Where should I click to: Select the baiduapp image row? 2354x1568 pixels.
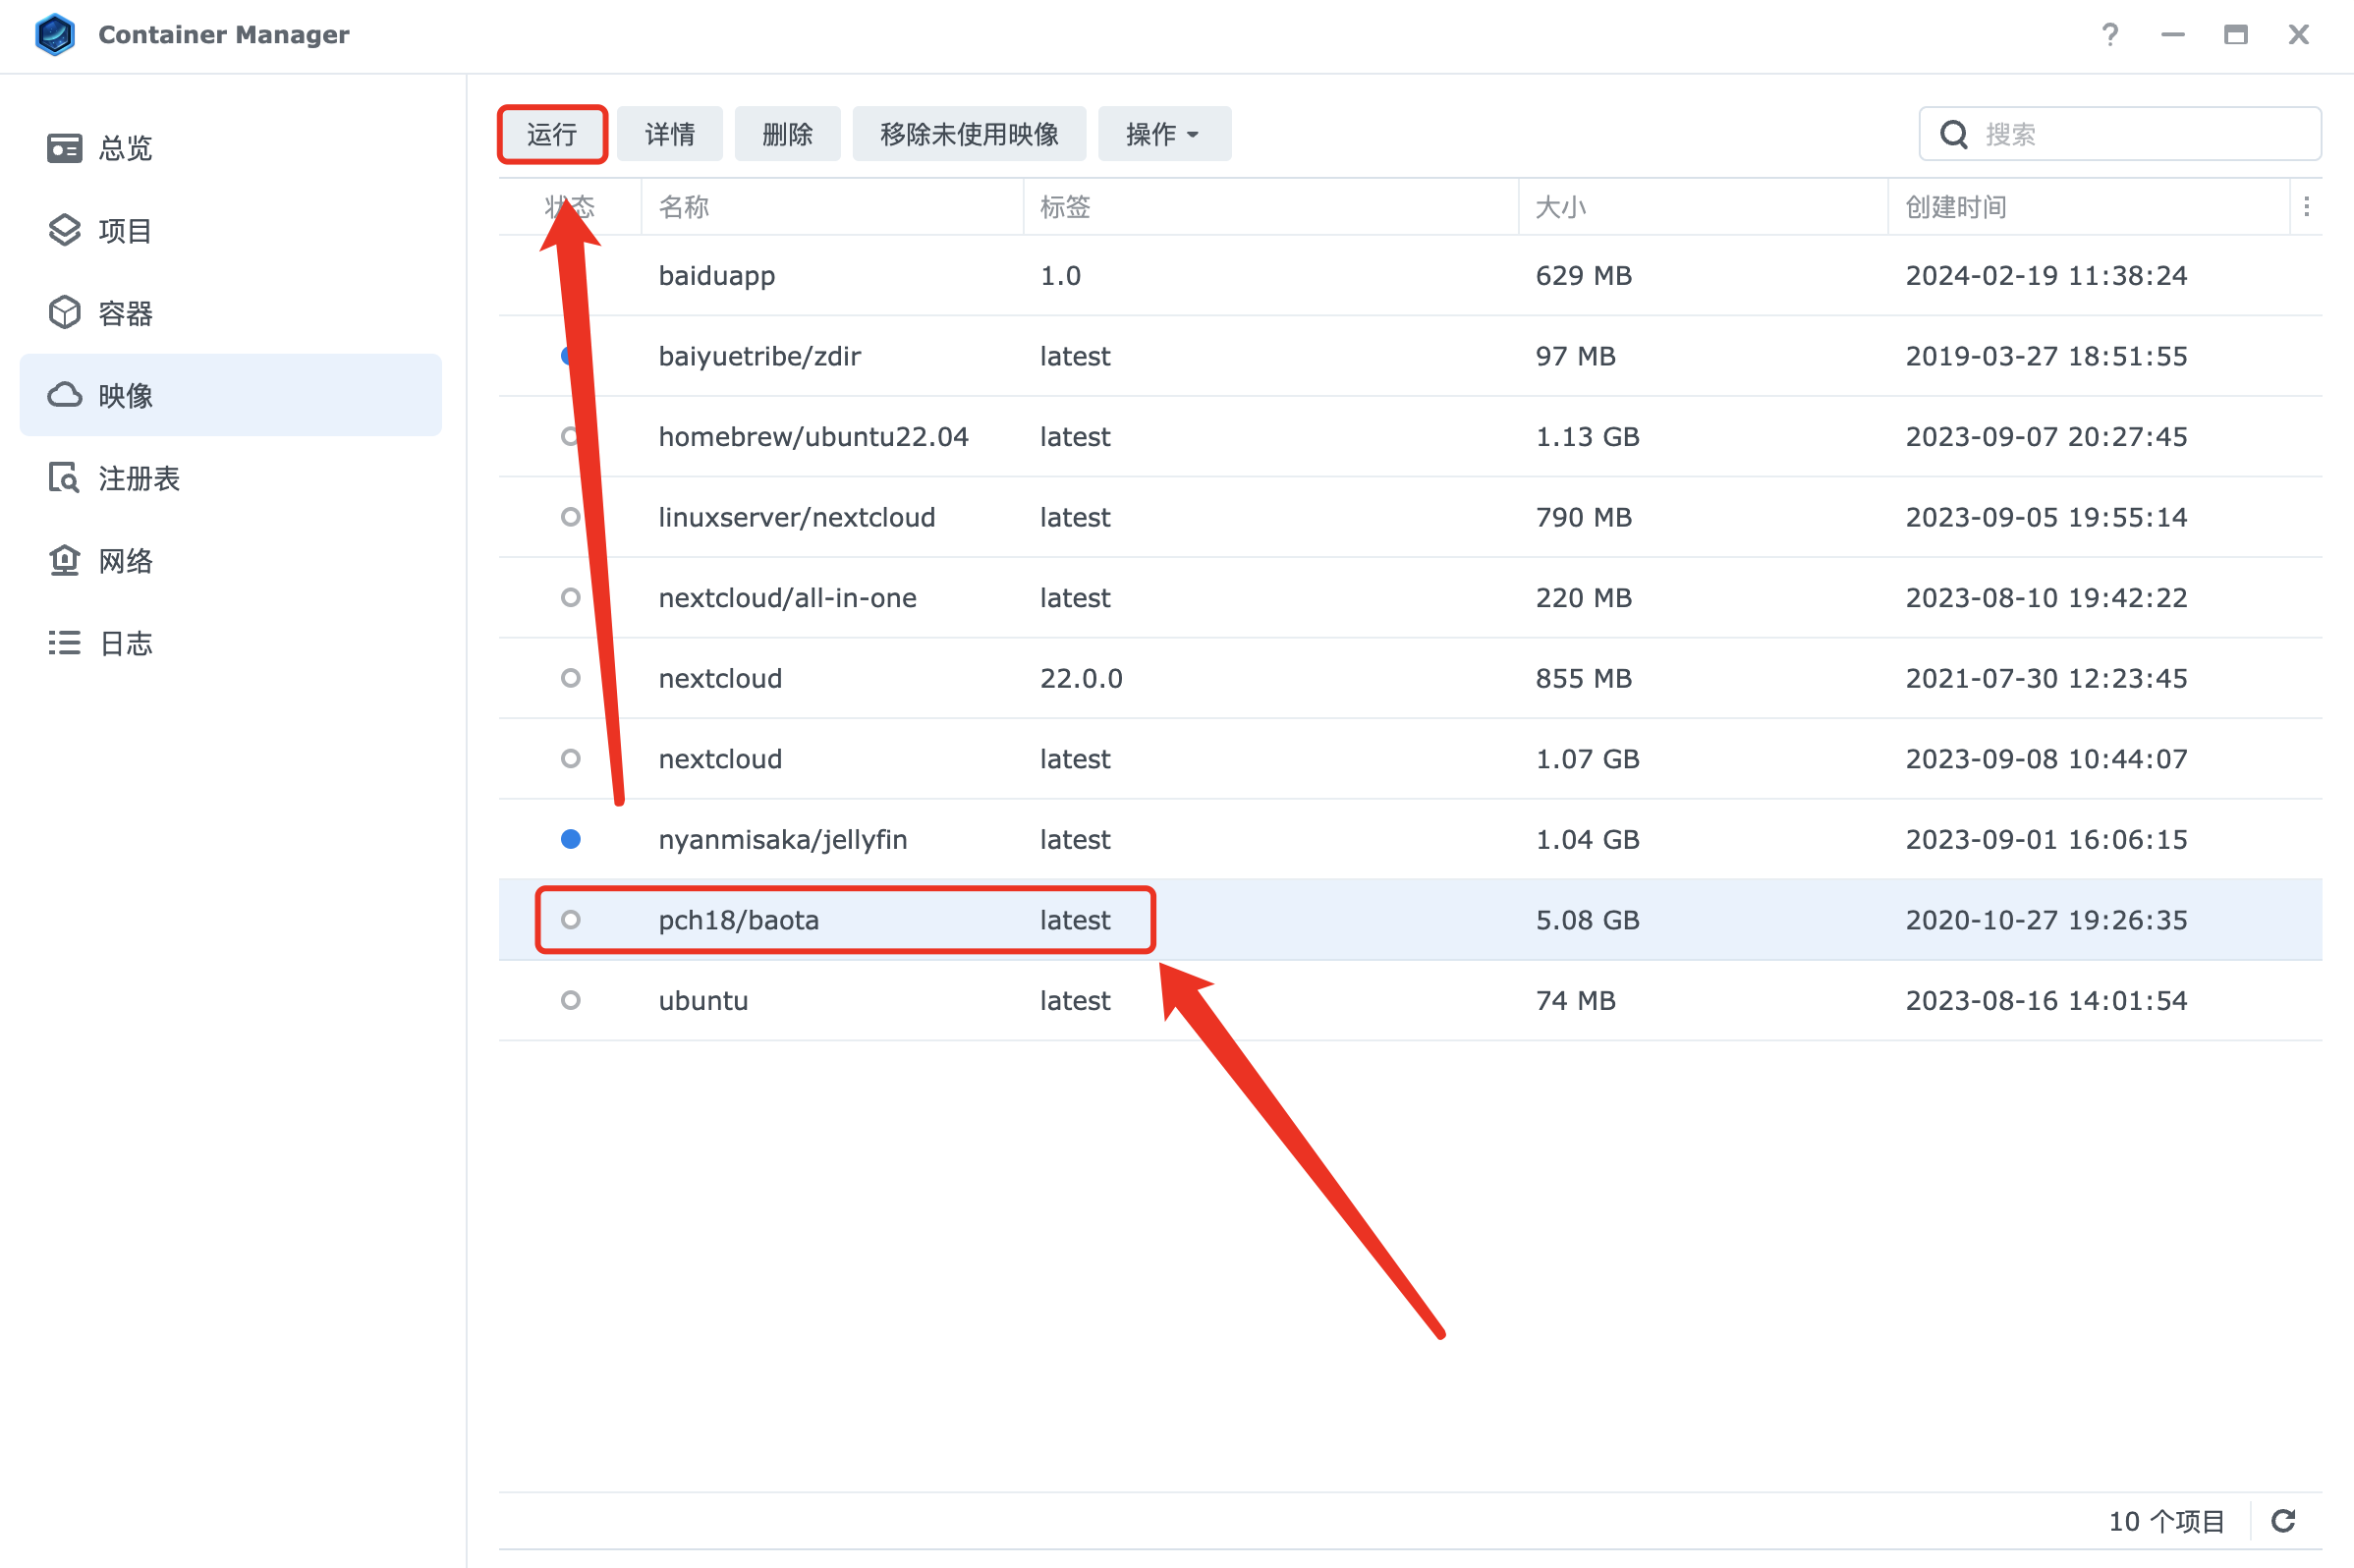(x=1410, y=275)
